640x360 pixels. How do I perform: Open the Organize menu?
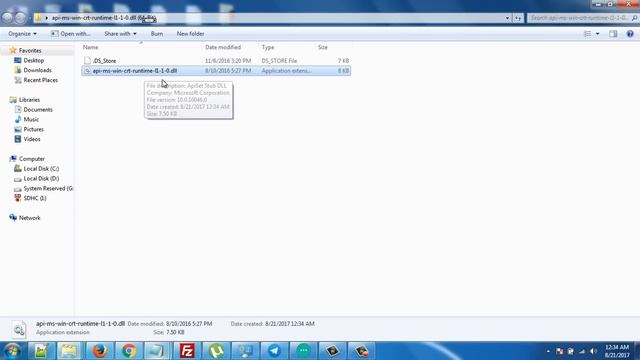pyautogui.click(x=22, y=34)
